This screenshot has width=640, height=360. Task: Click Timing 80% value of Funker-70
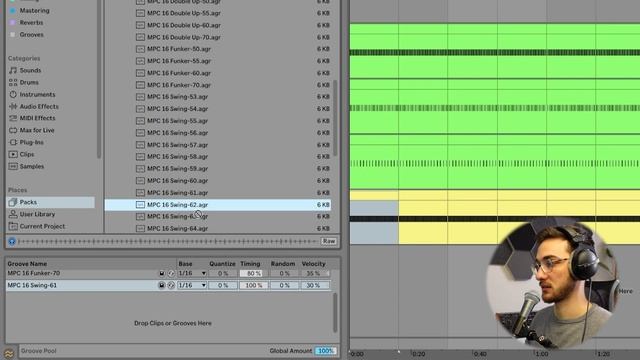[x=253, y=273]
